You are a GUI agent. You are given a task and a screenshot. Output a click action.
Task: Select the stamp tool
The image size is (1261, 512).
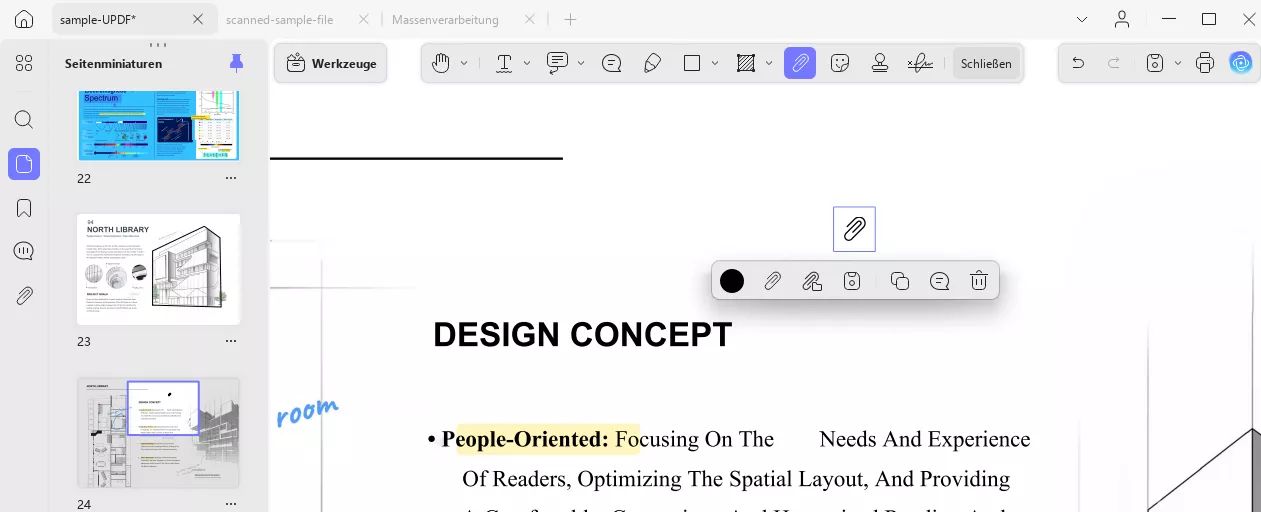[x=880, y=63]
